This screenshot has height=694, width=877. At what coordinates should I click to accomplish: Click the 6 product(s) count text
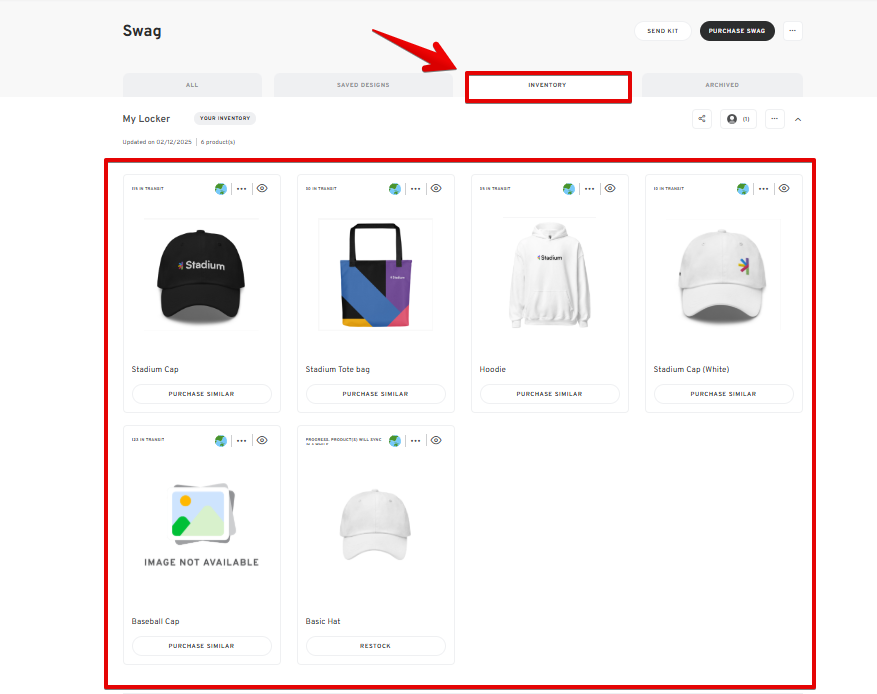(x=218, y=142)
